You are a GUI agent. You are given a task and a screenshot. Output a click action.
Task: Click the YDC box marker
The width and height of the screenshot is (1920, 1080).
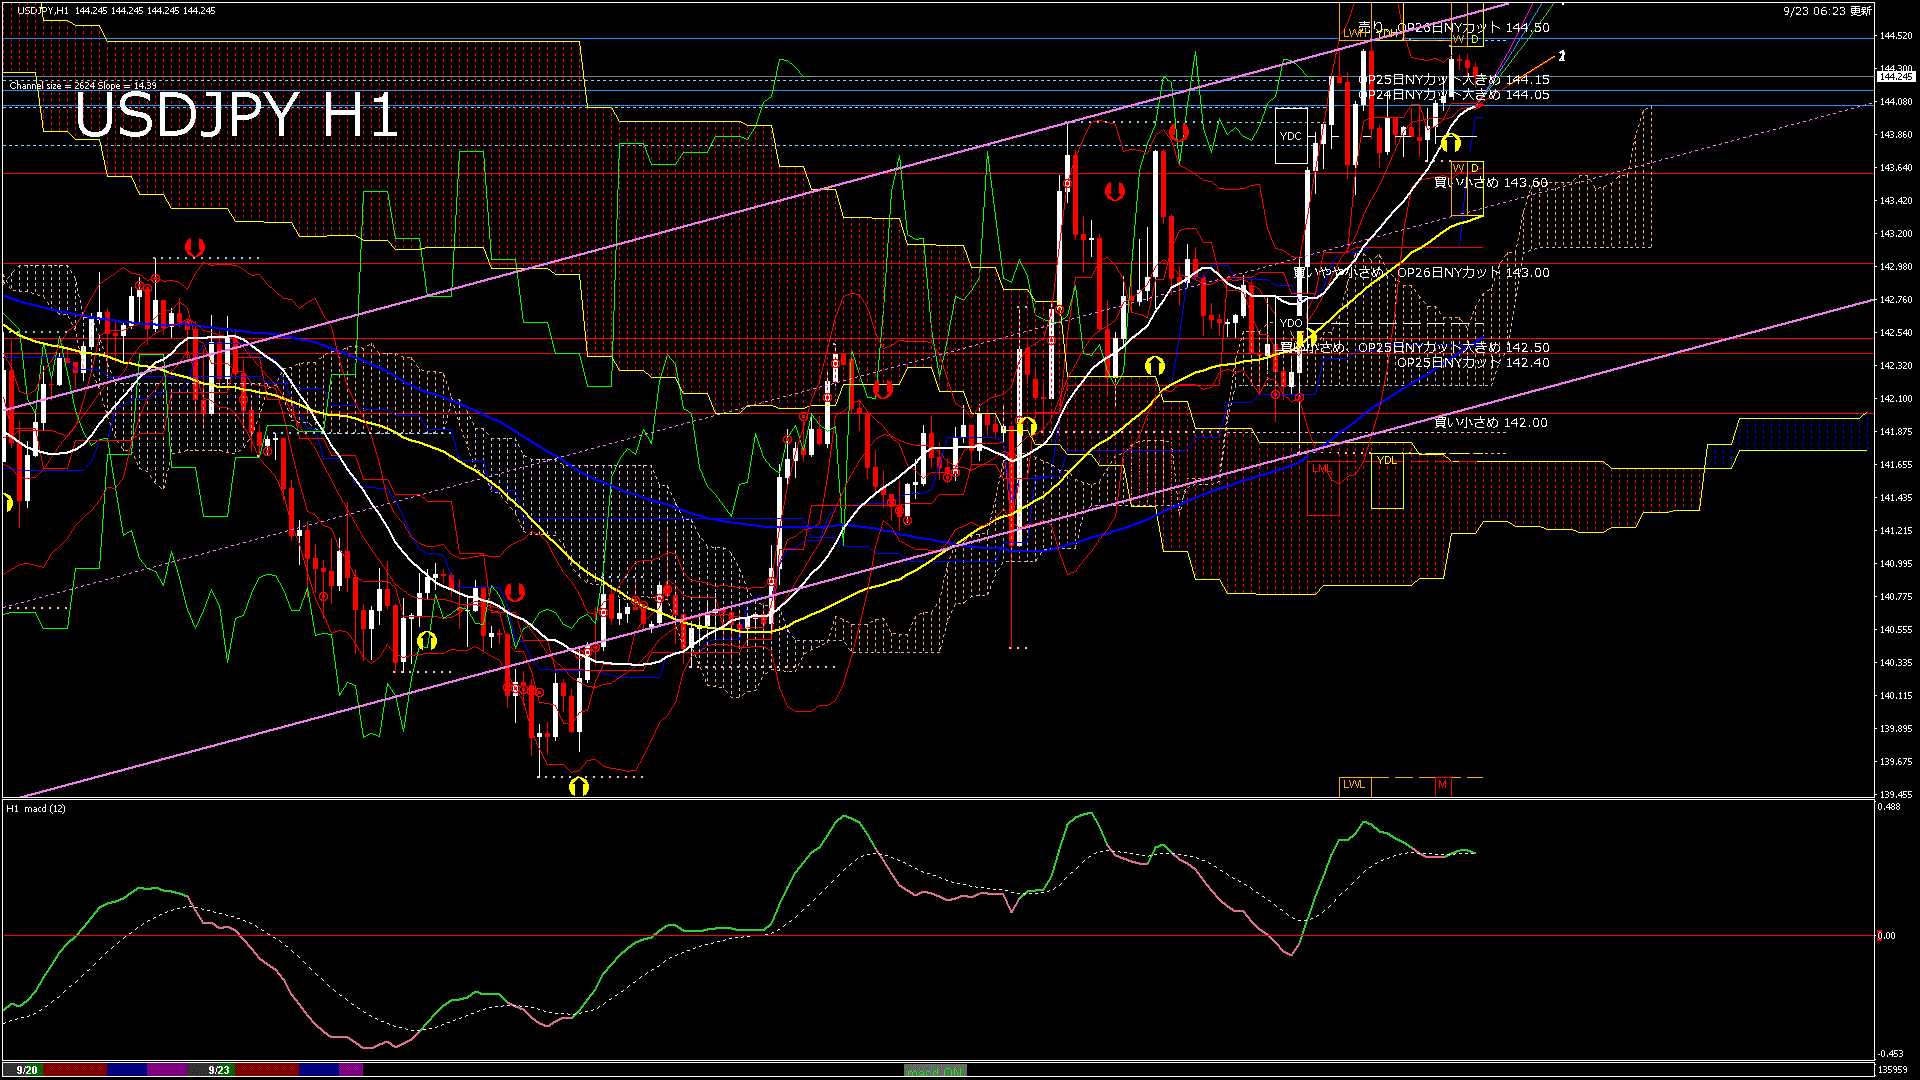click(x=1291, y=136)
